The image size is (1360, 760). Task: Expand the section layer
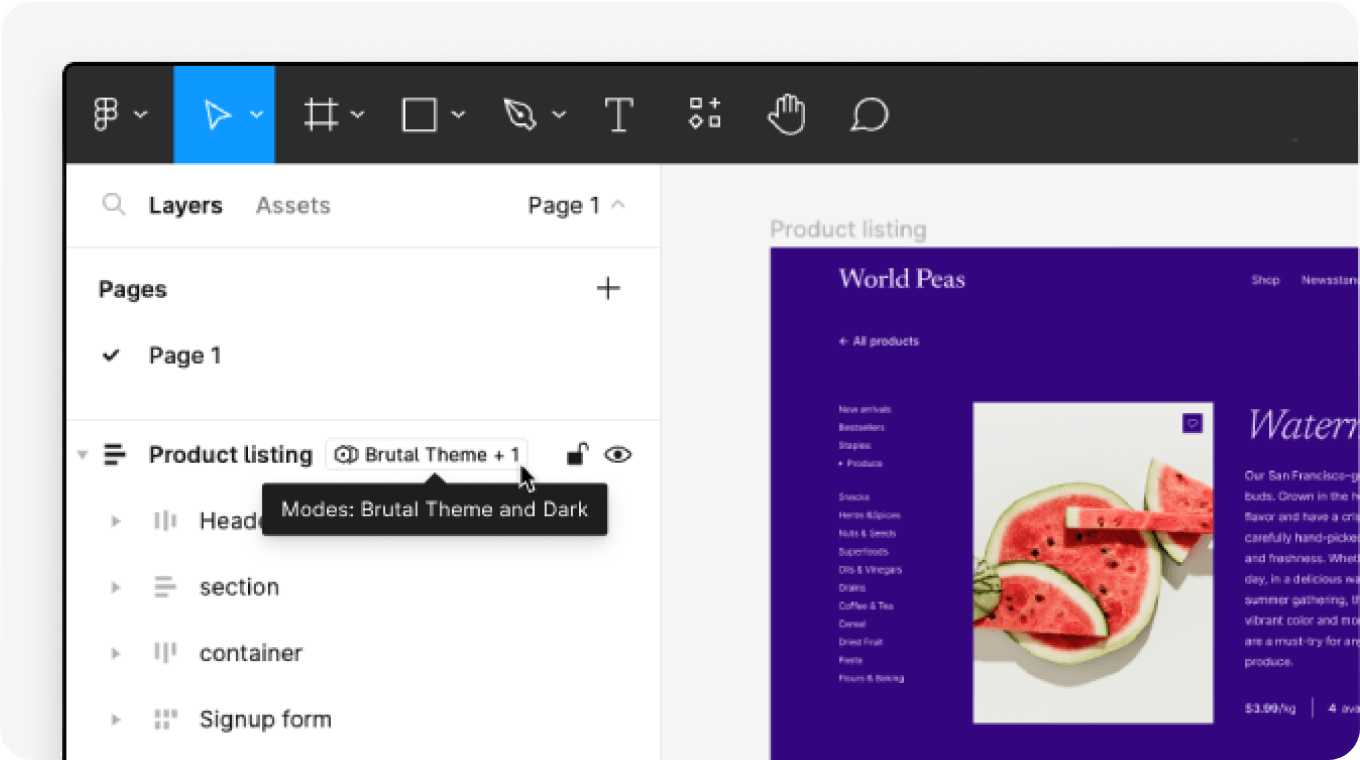pyautogui.click(x=116, y=587)
